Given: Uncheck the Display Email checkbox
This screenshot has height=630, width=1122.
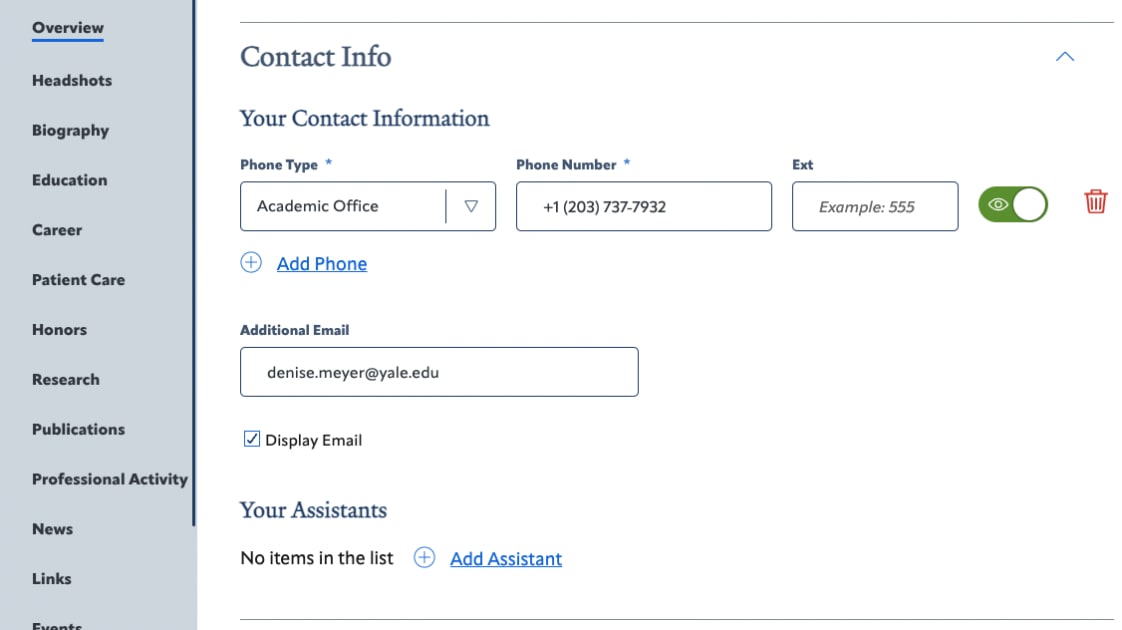Looking at the screenshot, I should [251, 438].
